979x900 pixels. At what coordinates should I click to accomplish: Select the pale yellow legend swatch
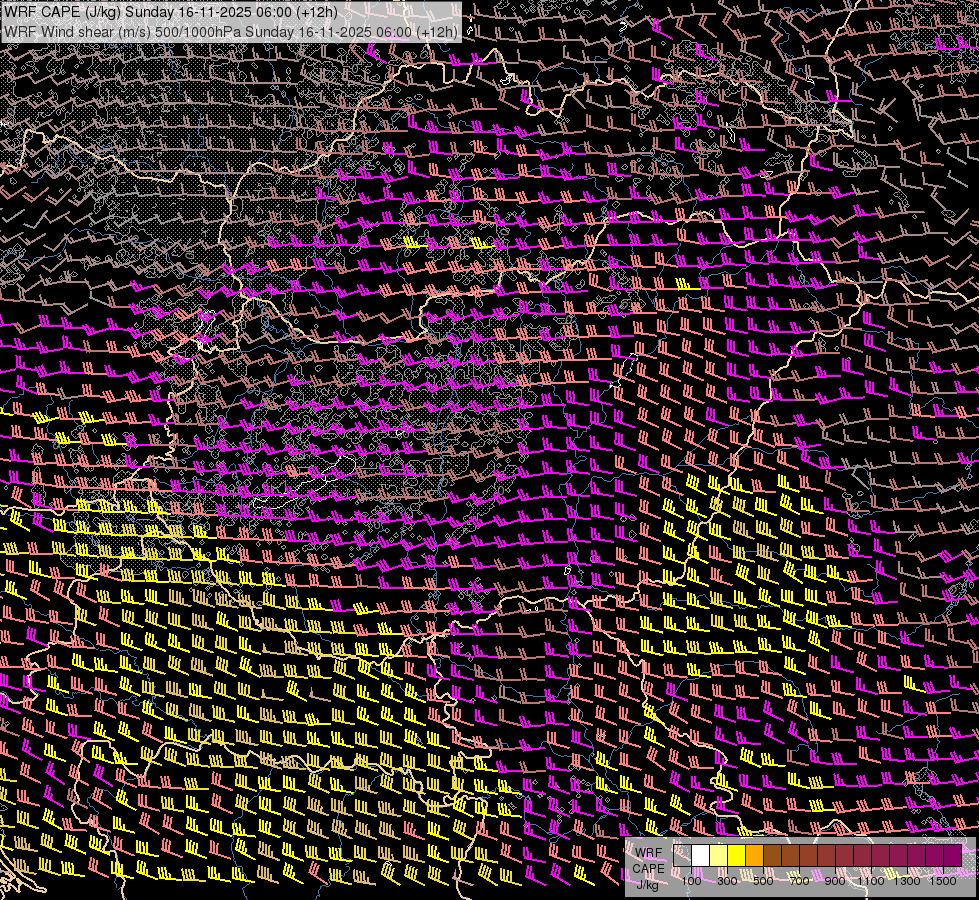pos(718,856)
